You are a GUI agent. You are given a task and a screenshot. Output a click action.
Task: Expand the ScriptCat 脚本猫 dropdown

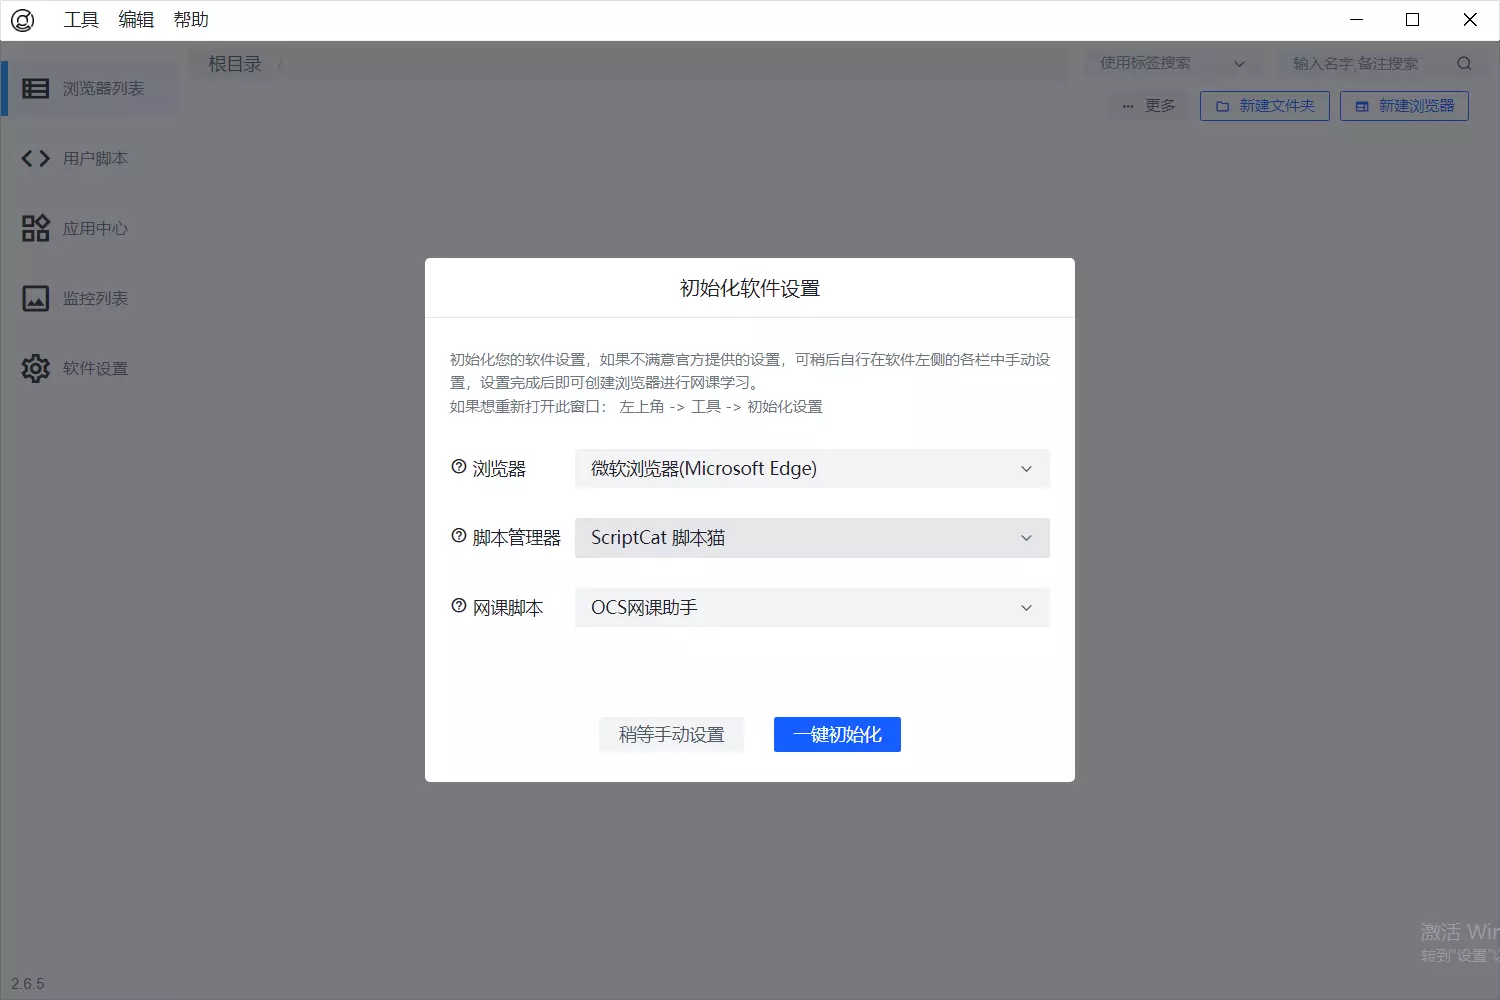[x=811, y=538]
